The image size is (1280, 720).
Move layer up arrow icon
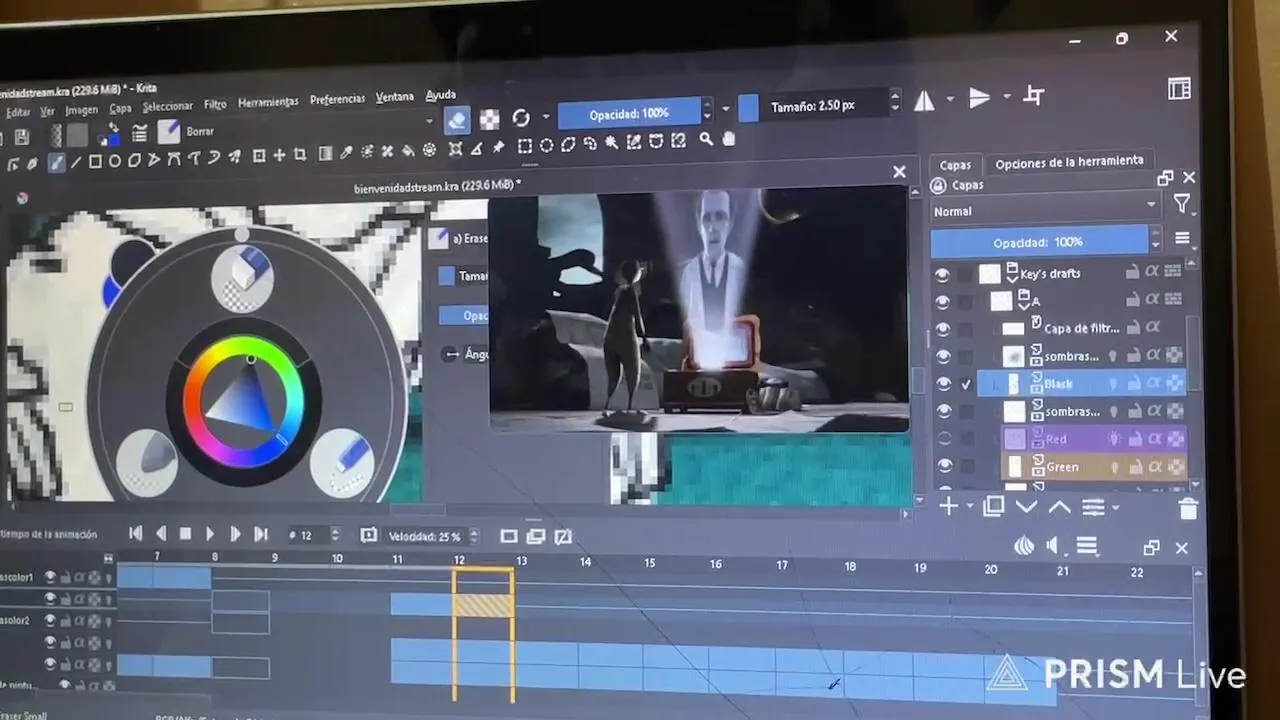[x=1059, y=507]
